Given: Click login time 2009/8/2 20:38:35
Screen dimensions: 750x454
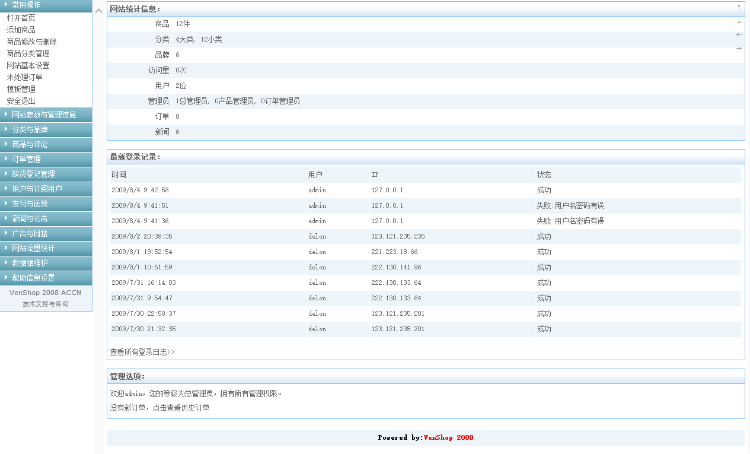Looking at the screenshot, I should [142, 236].
